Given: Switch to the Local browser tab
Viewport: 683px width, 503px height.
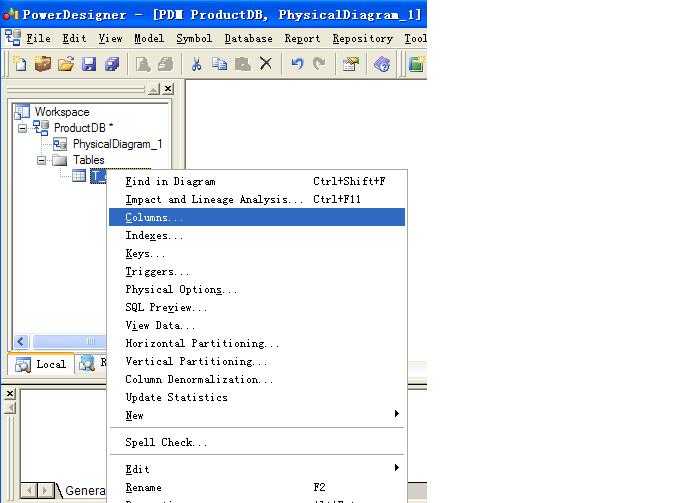Looking at the screenshot, I should pyautogui.click(x=41, y=364).
